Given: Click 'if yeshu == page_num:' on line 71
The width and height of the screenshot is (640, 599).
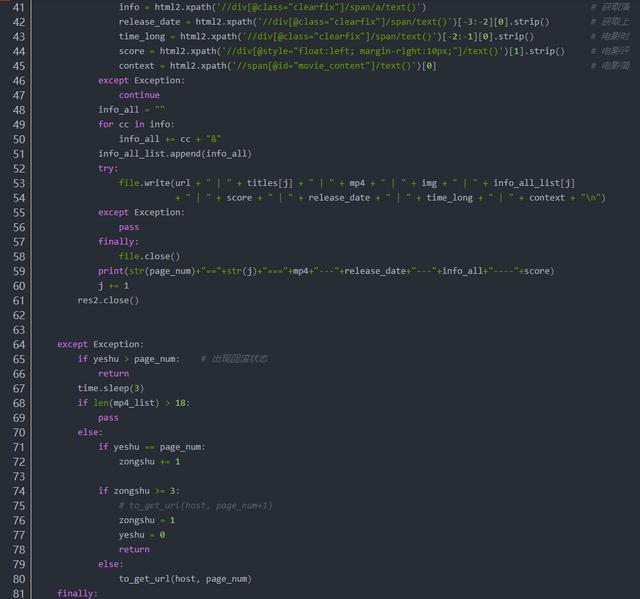Looking at the screenshot, I should pyautogui.click(x=152, y=447).
